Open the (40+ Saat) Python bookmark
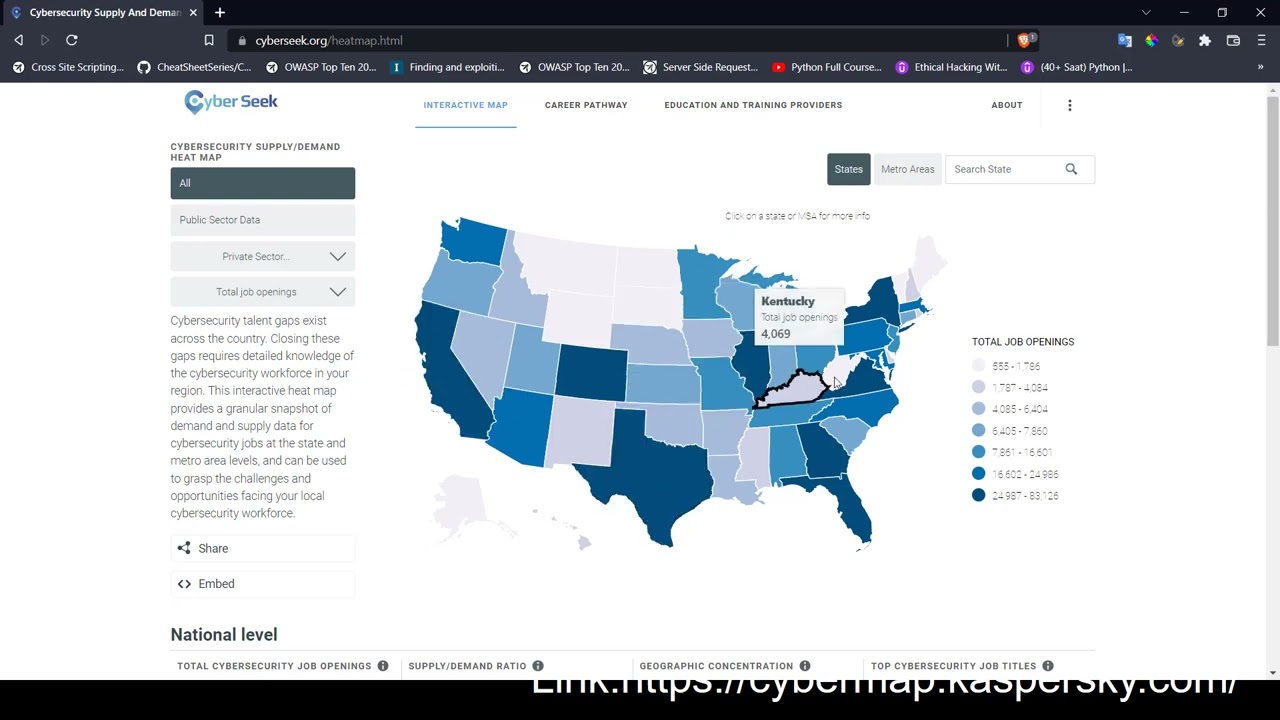Viewport: 1280px width, 720px height. pyautogui.click(x=1076, y=67)
